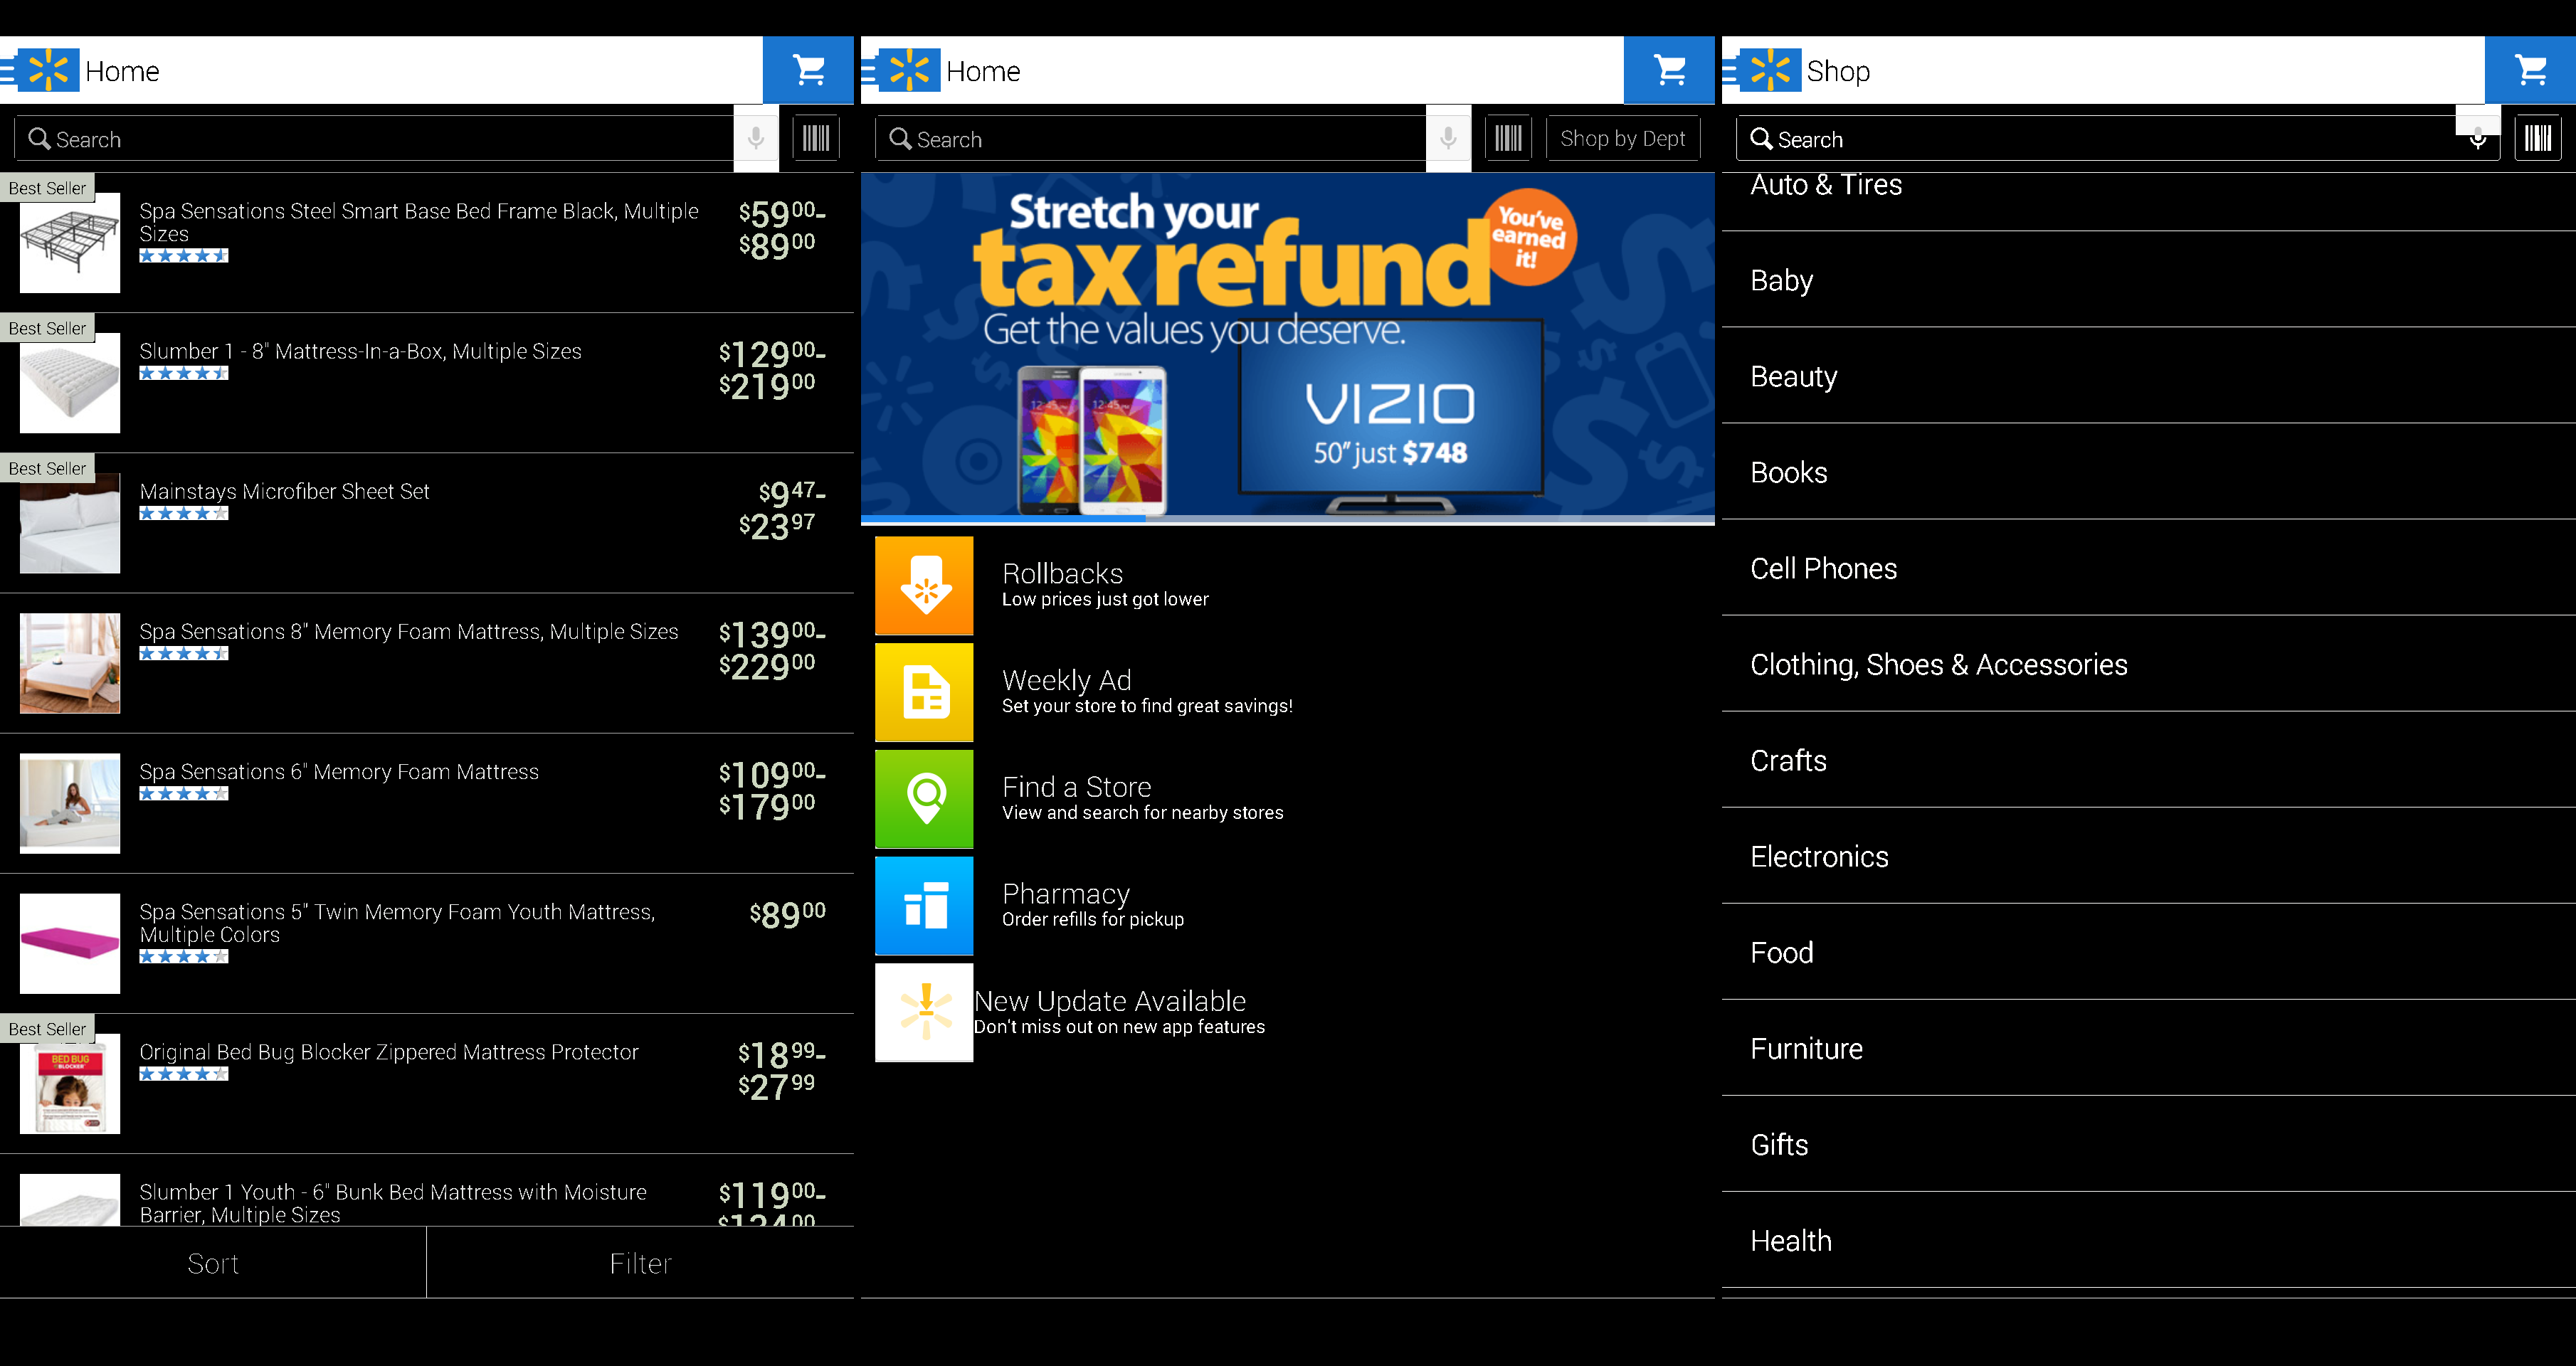Tap the microphone icon in the product list search bar

click(756, 138)
